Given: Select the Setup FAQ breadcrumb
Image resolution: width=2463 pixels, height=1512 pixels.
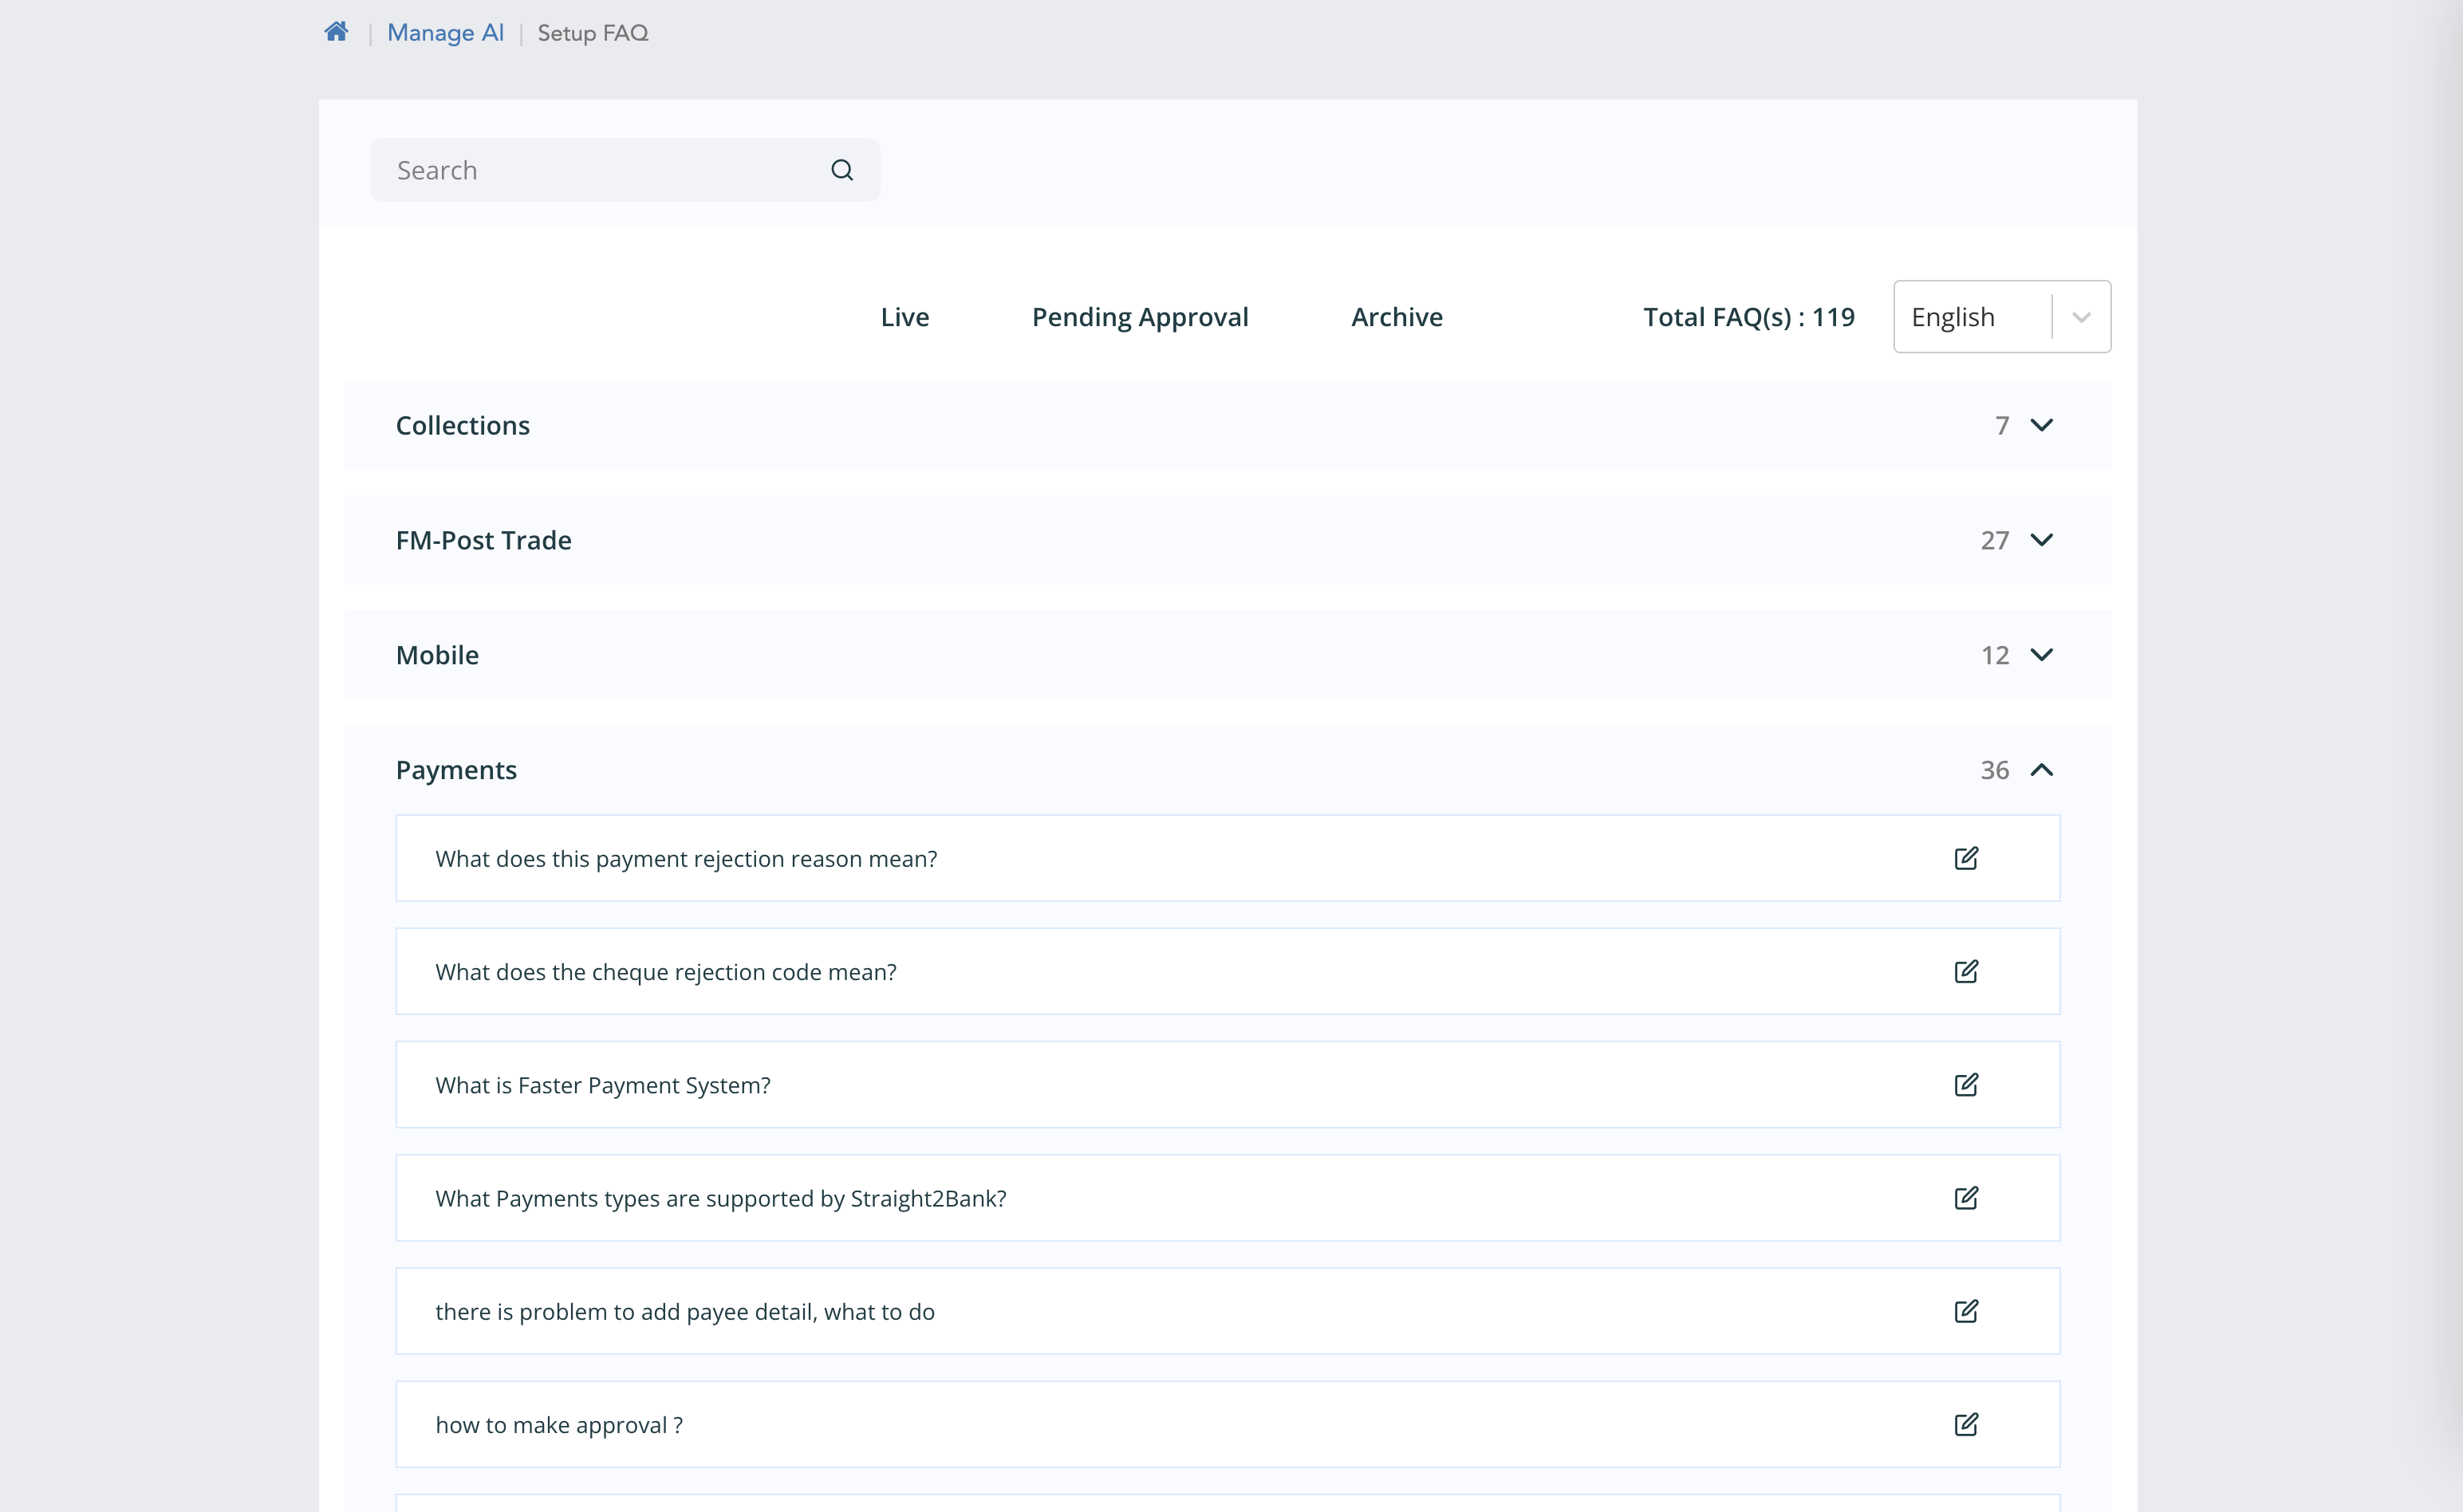Looking at the screenshot, I should tap(593, 33).
